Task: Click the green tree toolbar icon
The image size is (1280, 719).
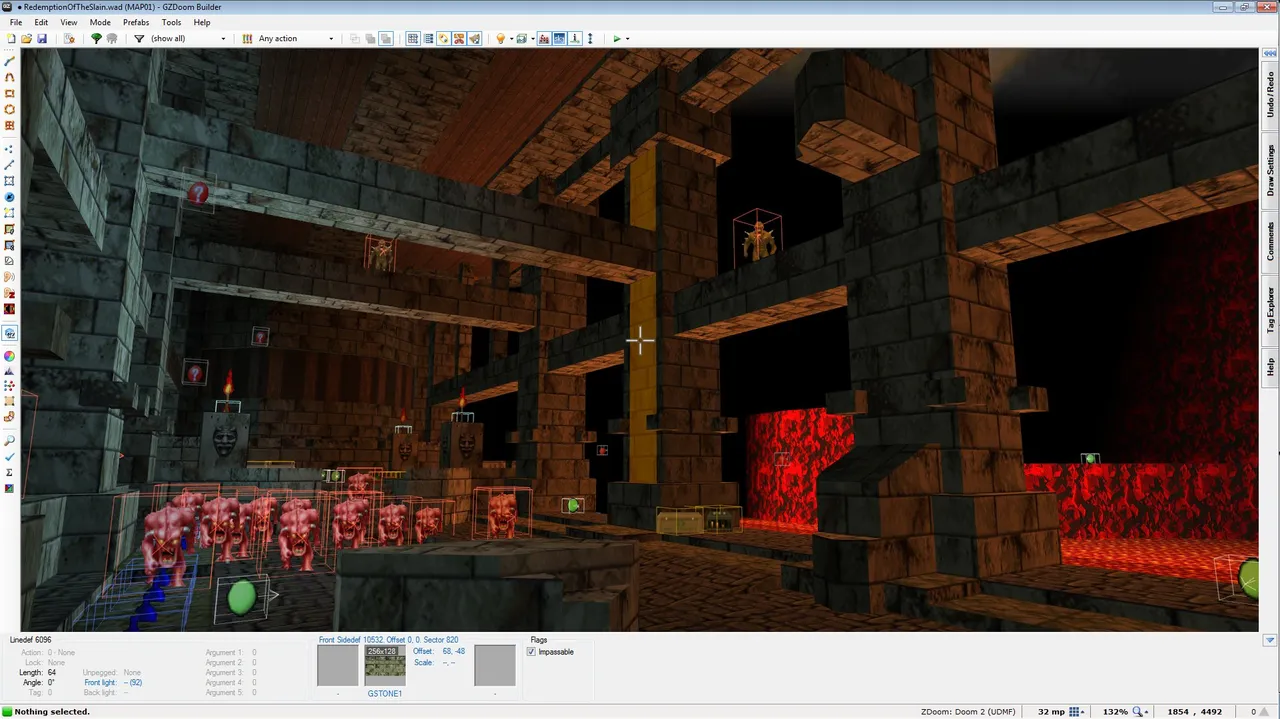Action: coord(96,39)
